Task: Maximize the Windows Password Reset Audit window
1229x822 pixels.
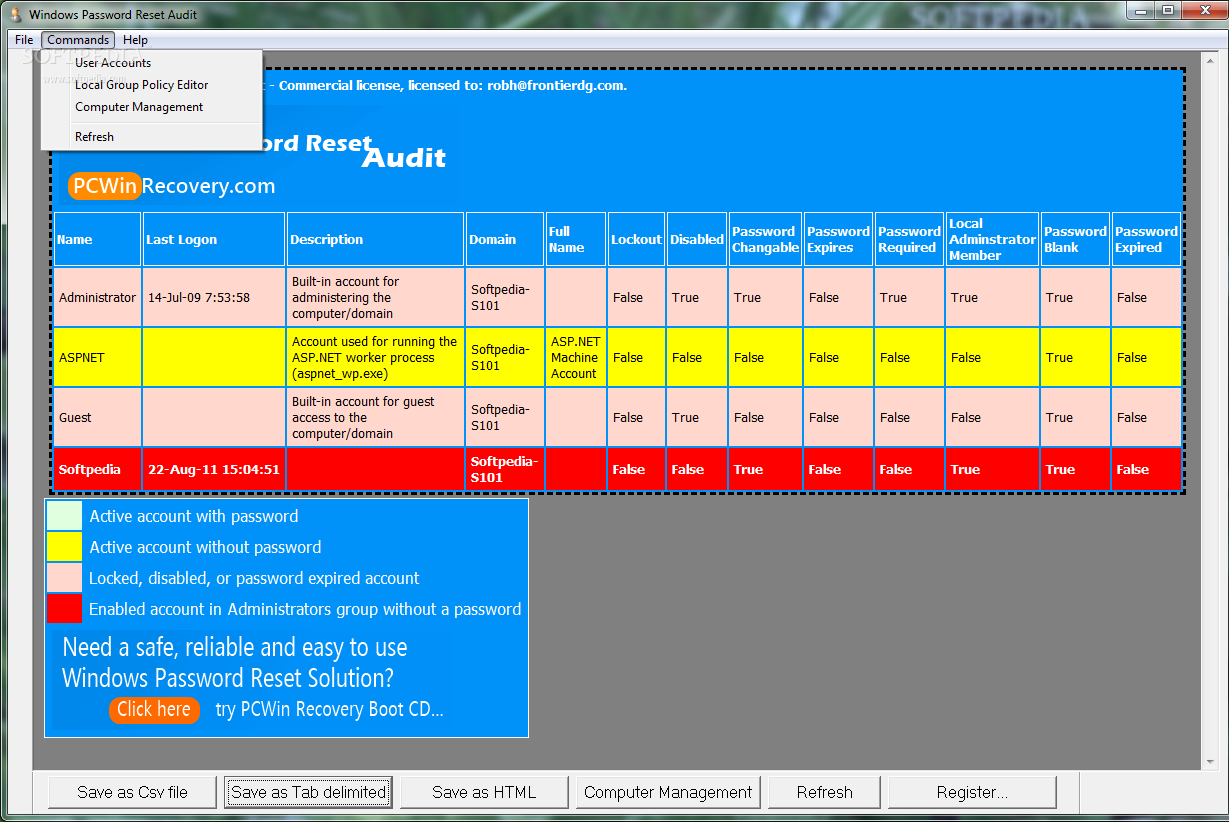Action: pos(1168,9)
